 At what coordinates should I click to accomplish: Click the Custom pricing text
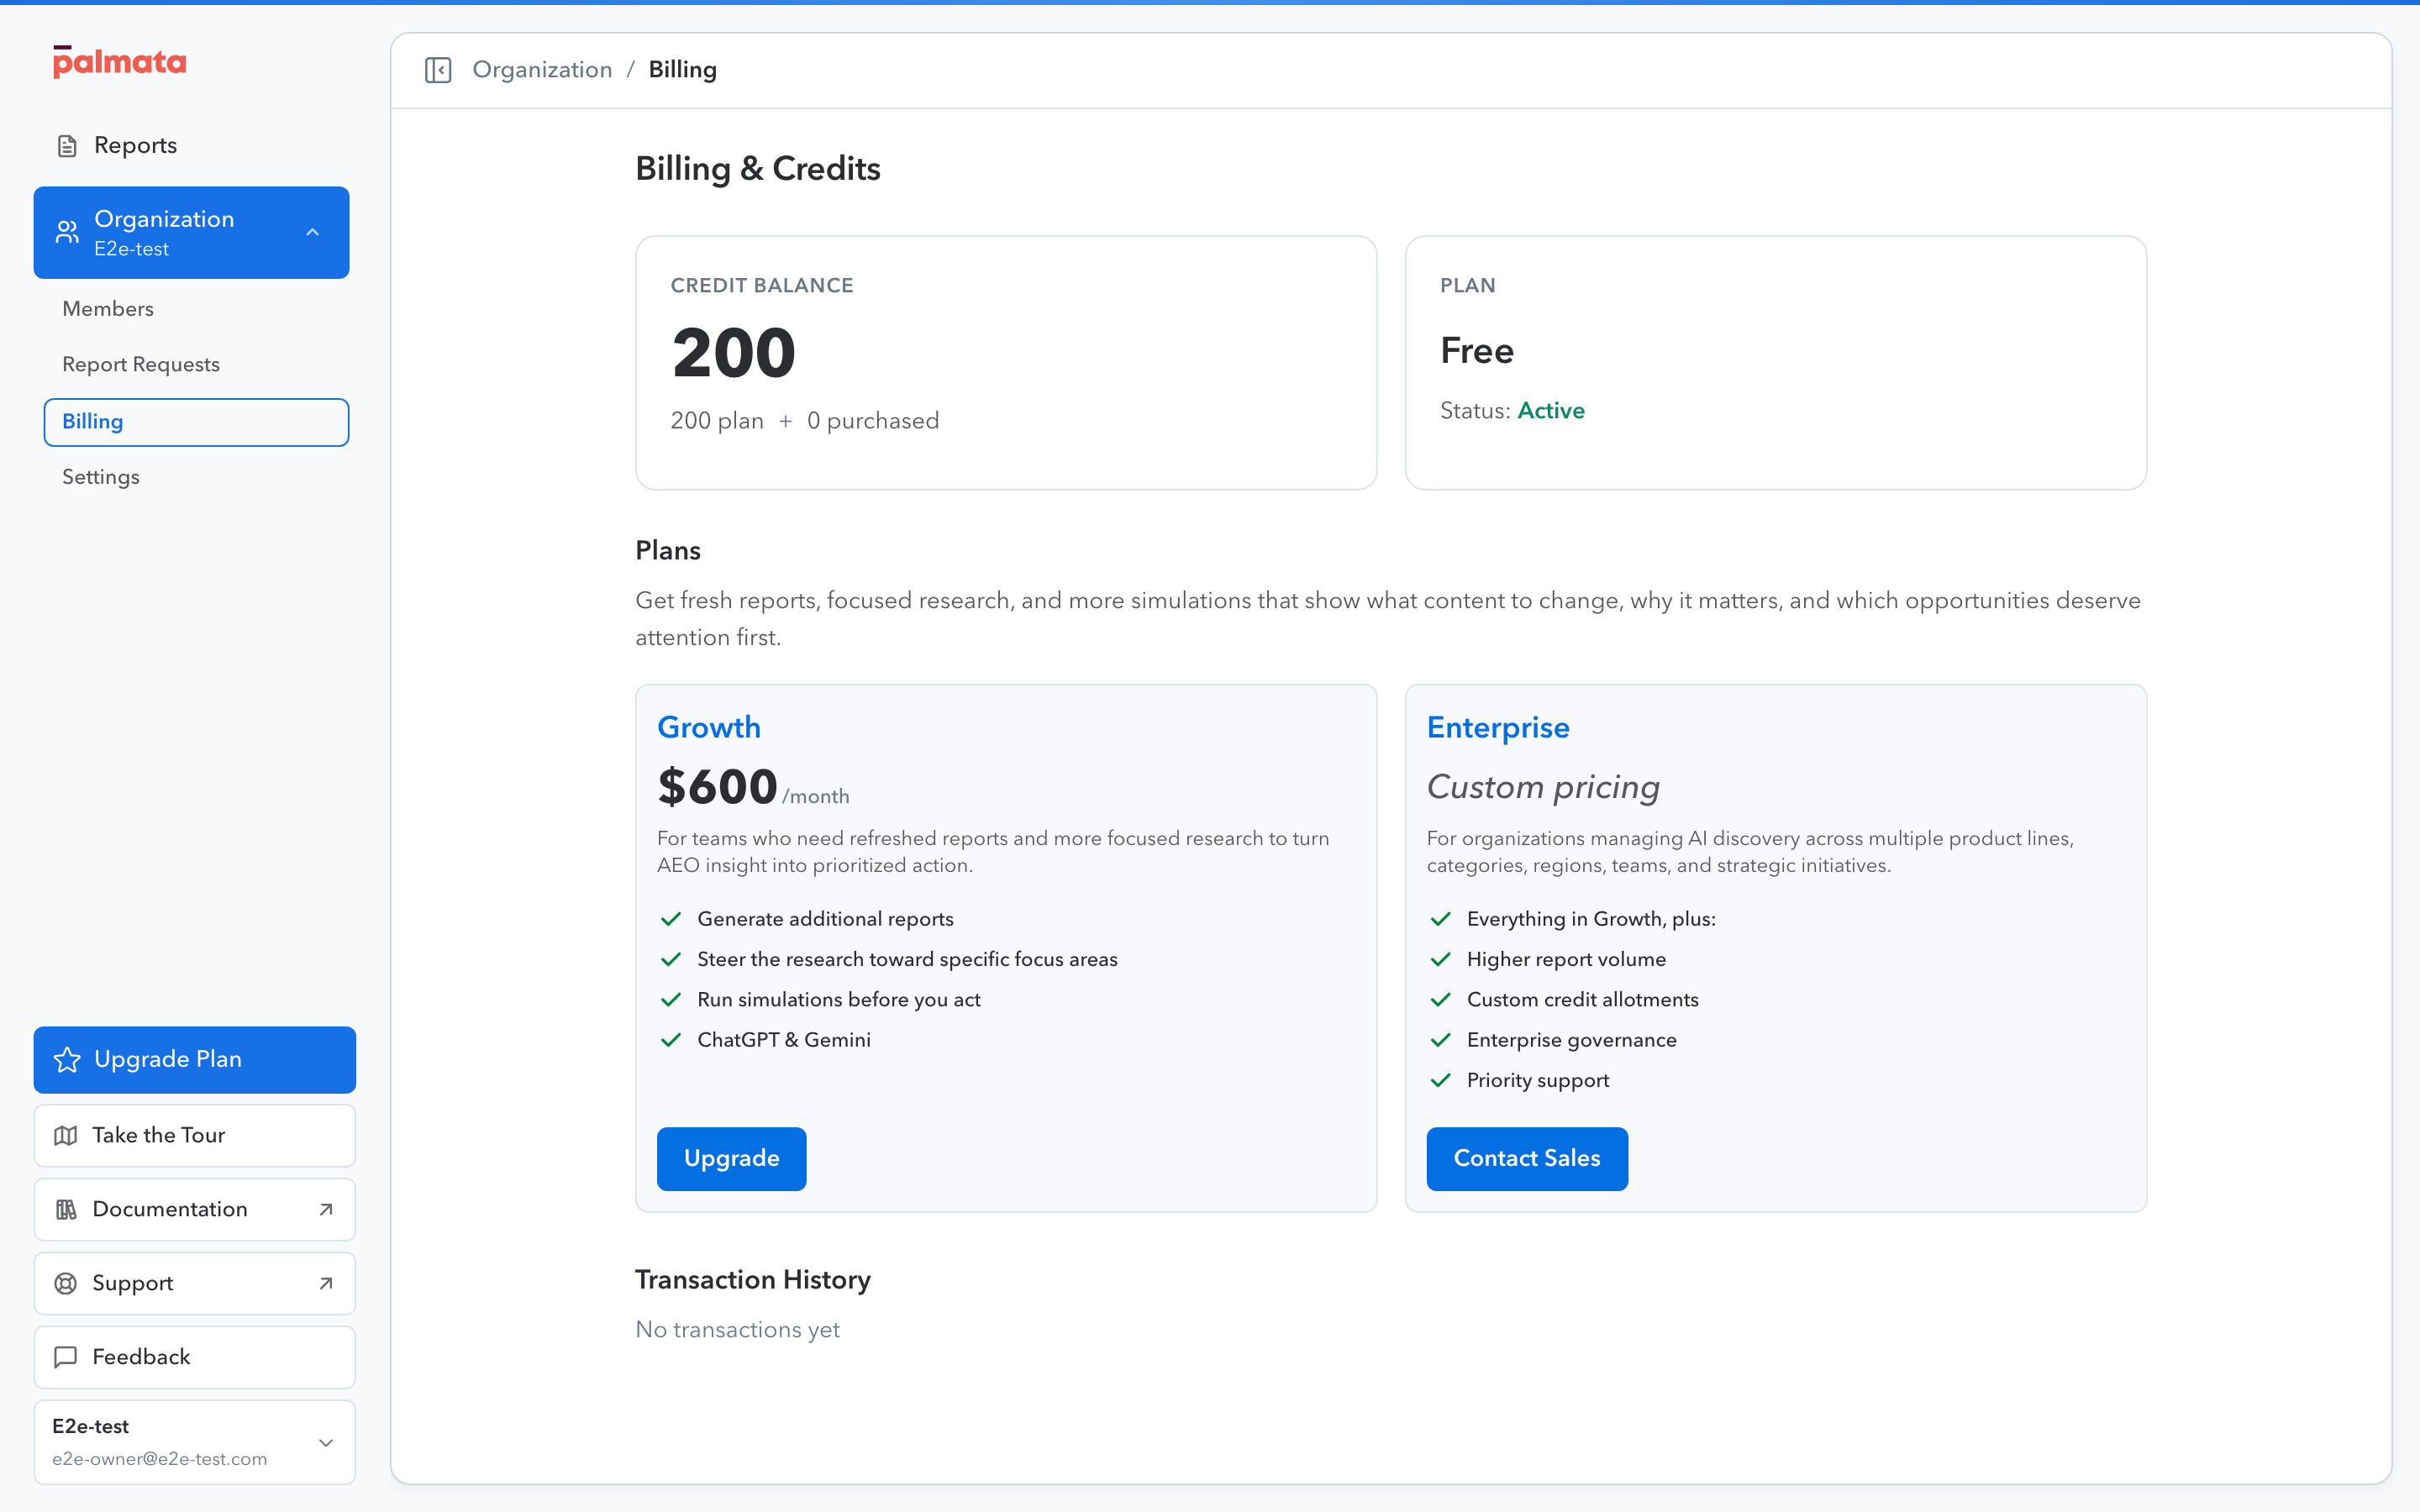(1543, 787)
